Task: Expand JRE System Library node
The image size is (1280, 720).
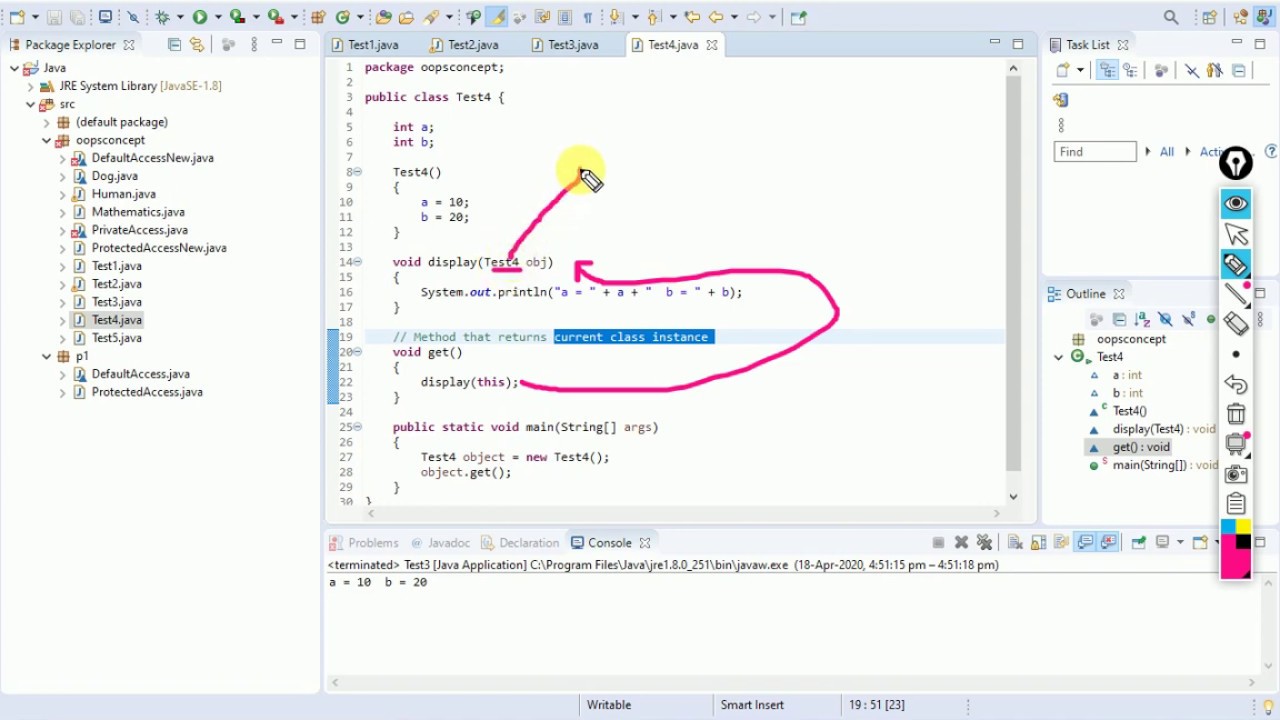Action: point(30,86)
